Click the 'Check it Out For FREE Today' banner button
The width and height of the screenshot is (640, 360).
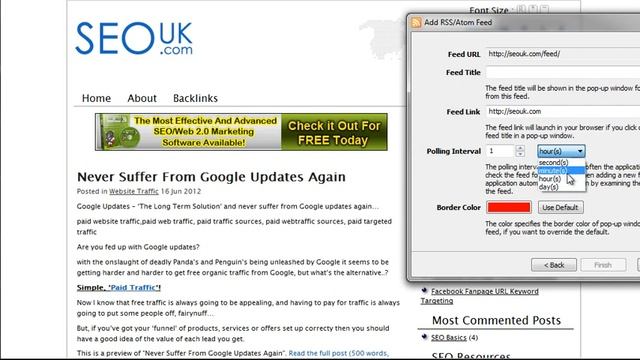pos(334,132)
